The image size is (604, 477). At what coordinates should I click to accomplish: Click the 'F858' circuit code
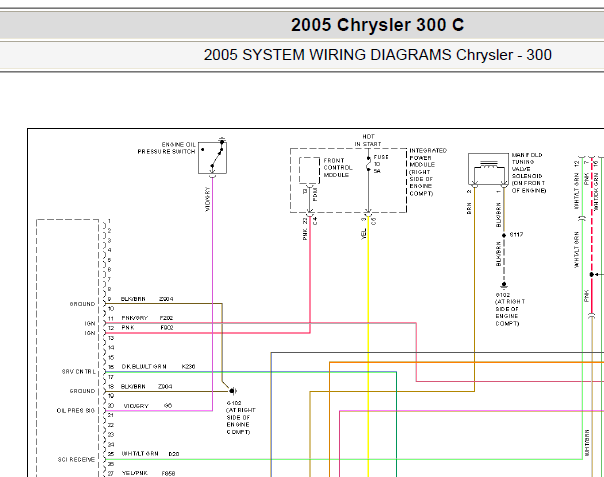[x=168, y=473]
